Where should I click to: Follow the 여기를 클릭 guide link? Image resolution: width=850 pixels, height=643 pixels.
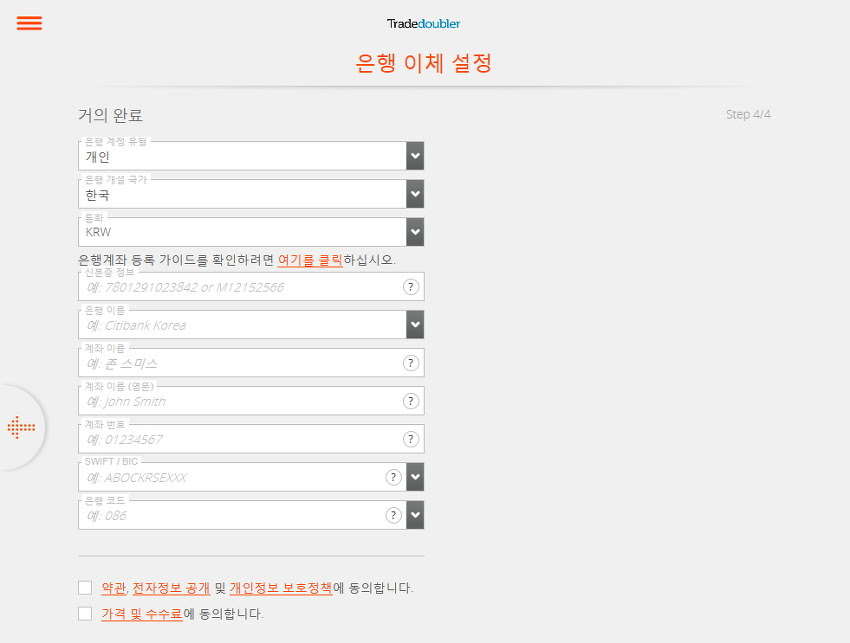pos(310,260)
